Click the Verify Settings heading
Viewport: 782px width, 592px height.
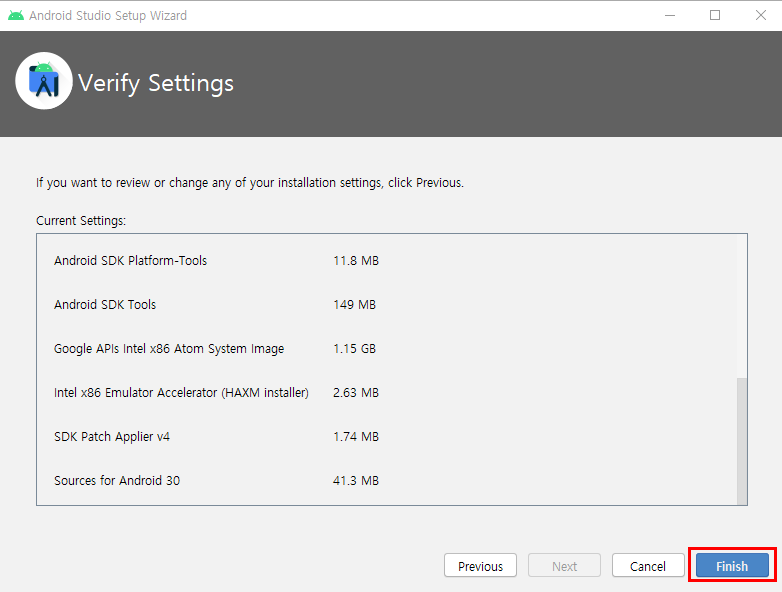156,83
